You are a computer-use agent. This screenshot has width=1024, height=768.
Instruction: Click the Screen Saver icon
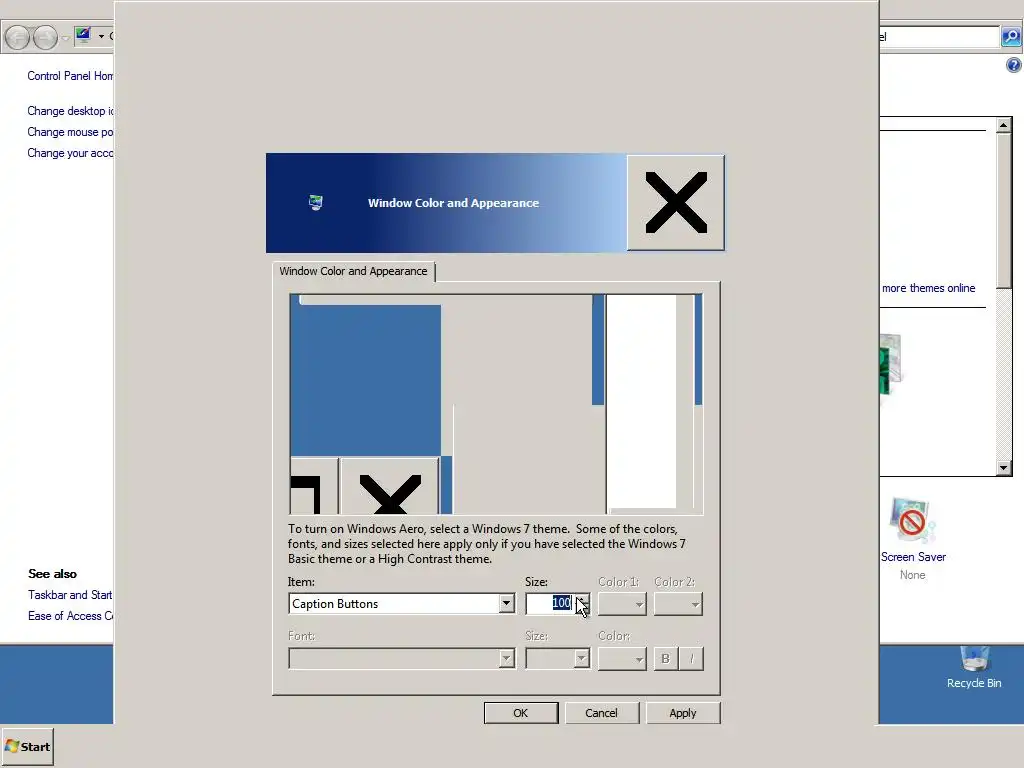tap(912, 520)
